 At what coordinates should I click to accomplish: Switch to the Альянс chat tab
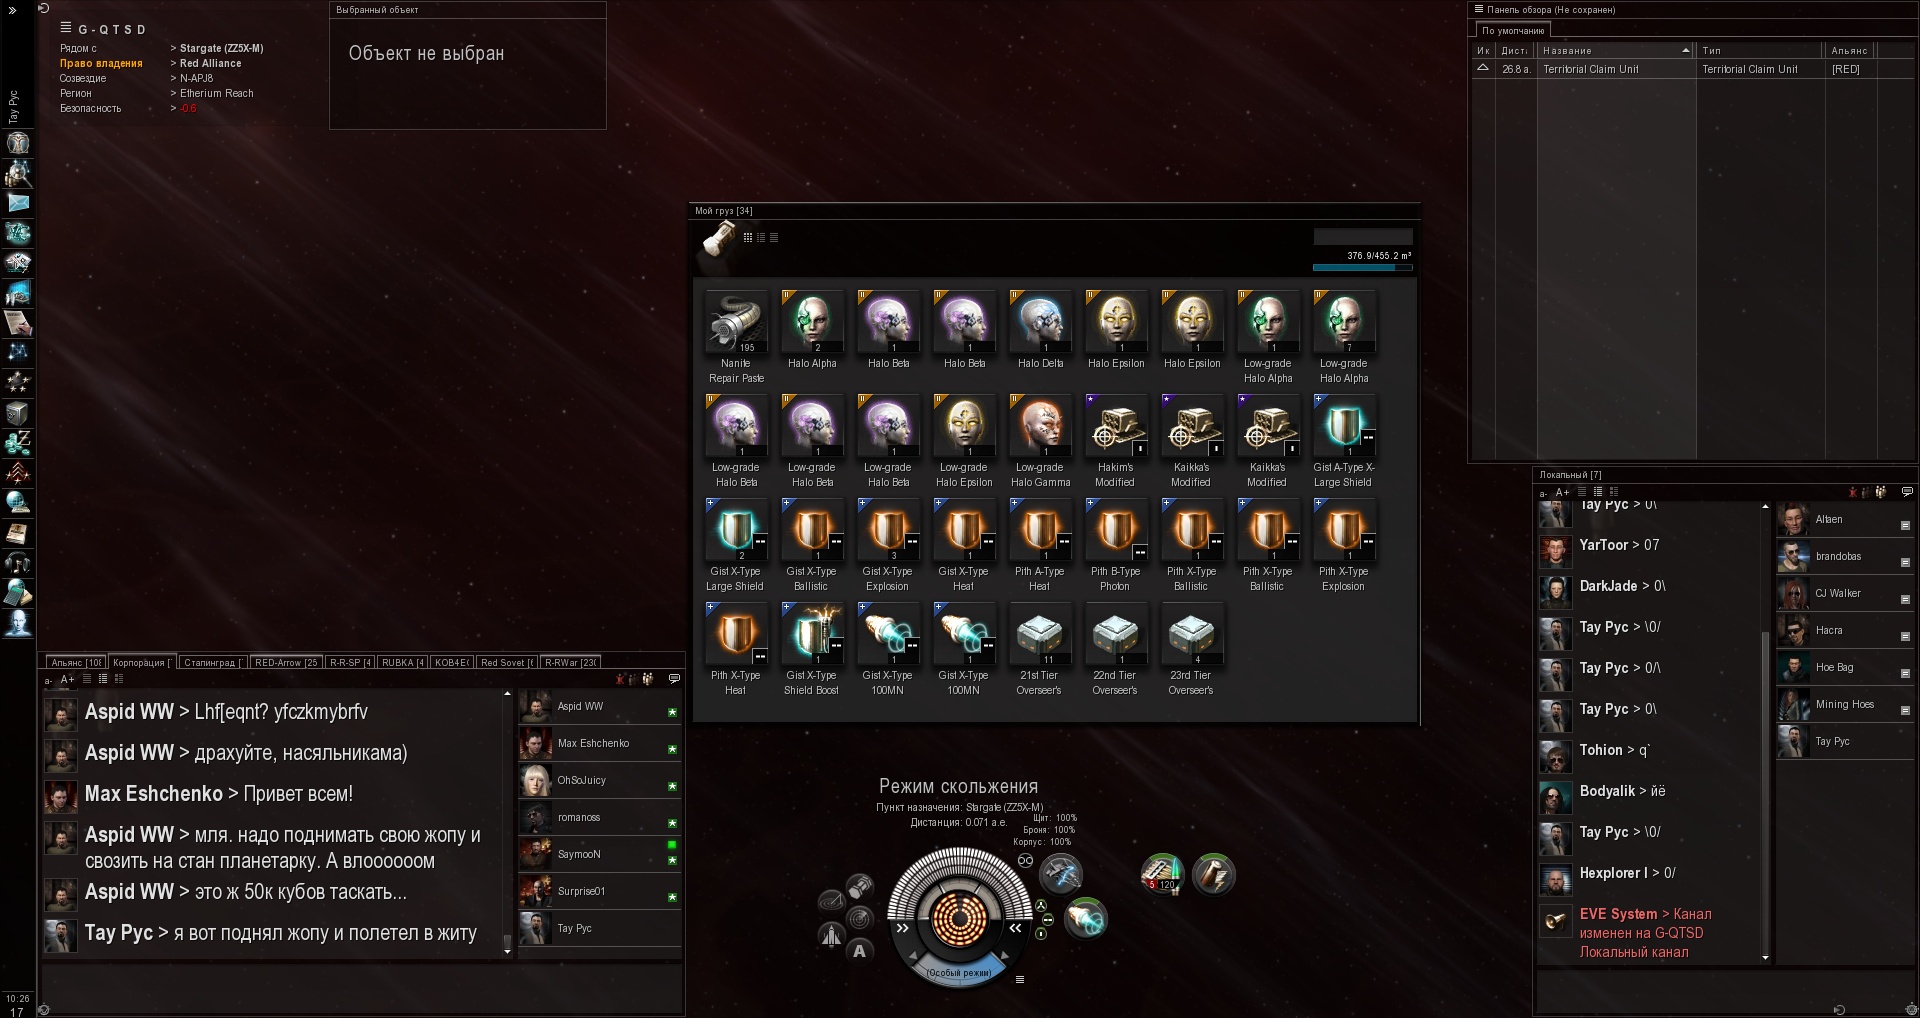point(76,662)
